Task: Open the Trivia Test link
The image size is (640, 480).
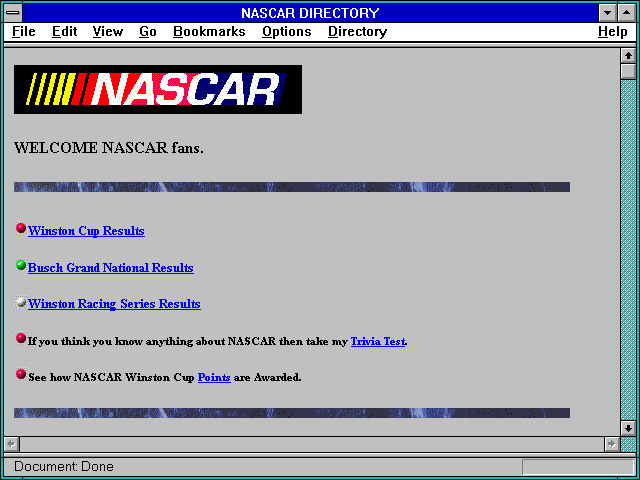Action: [378, 341]
